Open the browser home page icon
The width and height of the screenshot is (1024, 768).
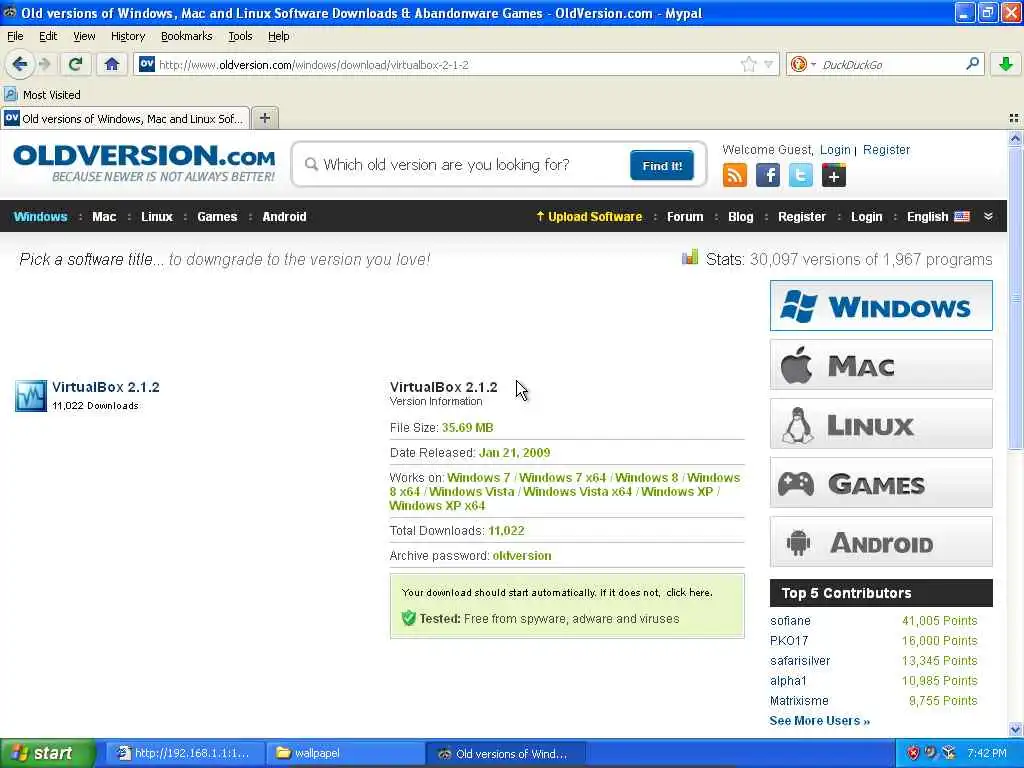[x=112, y=64]
